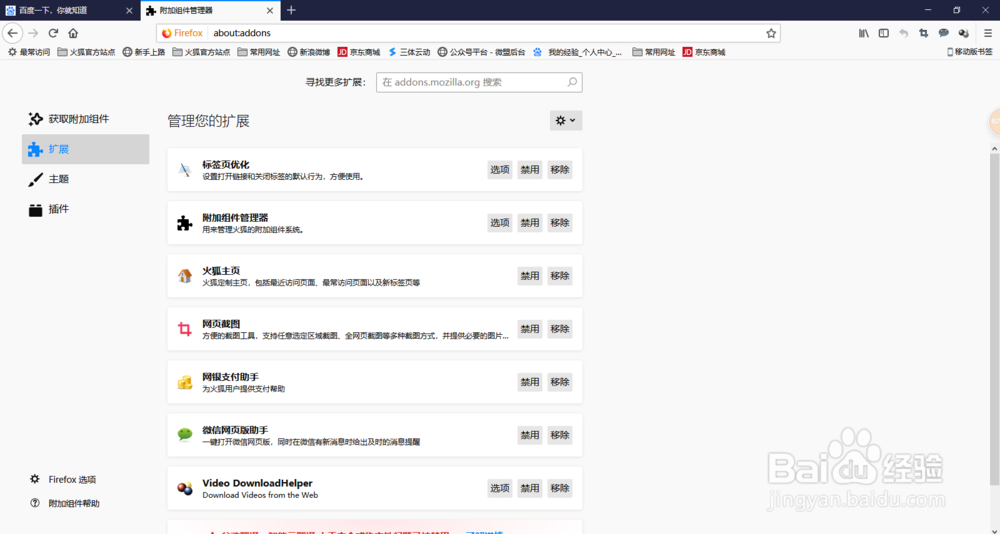Open the 新浪微博 bookmark
Image resolution: width=1000 pixels, height=534 pixels.
click(309, 52)
